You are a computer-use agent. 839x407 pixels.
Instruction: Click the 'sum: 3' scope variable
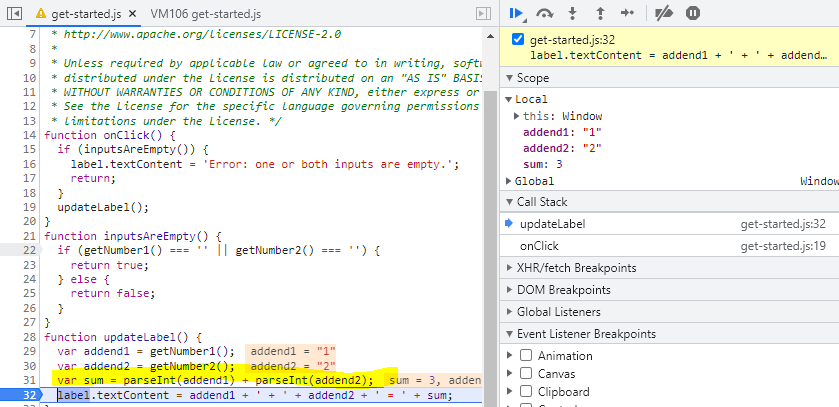click(543, 165)
